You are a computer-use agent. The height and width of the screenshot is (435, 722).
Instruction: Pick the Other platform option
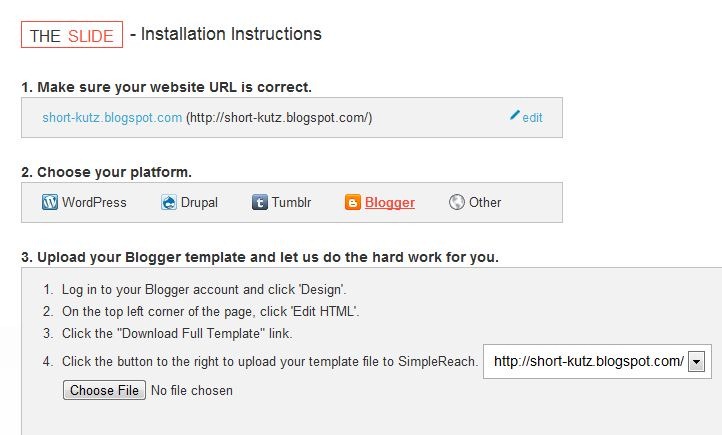[485, 202]
